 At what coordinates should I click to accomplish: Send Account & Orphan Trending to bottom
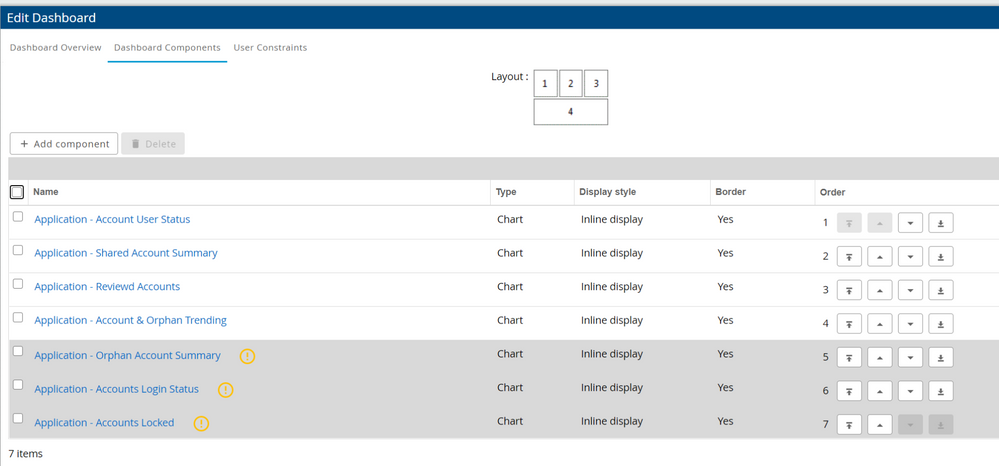(940, 324)
